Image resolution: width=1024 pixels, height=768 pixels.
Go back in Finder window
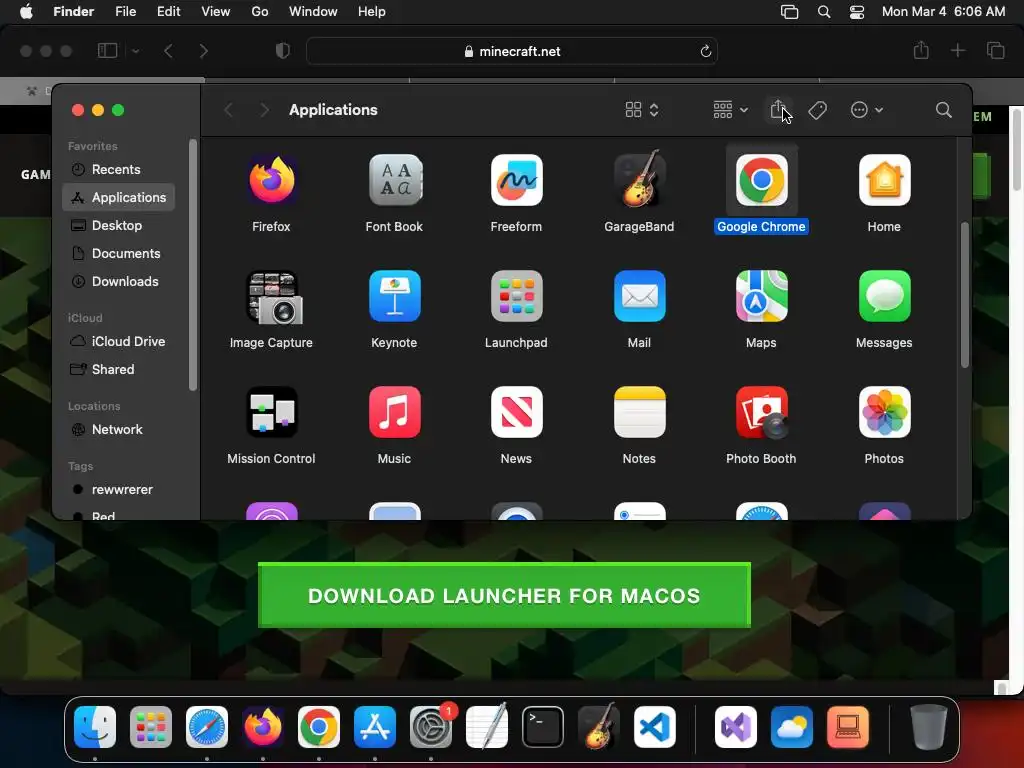click(x=229, y=110)
